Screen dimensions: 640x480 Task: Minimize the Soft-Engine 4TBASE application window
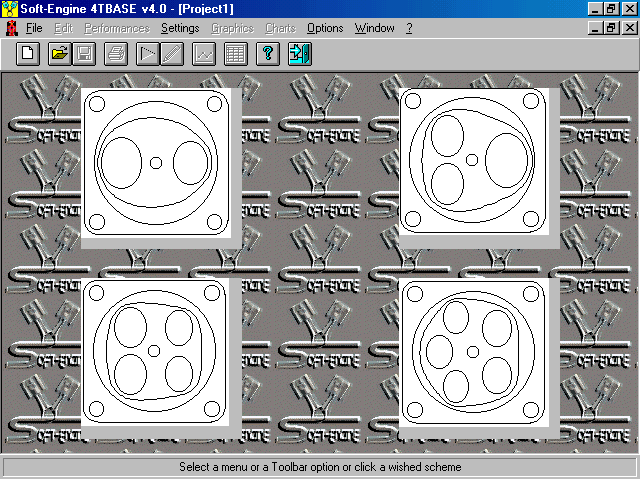595,9
